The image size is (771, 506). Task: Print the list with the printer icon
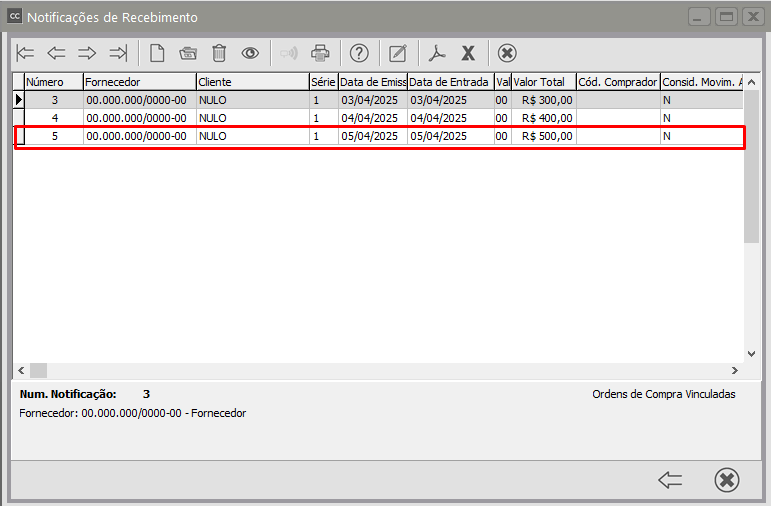[x=320, y=53]
